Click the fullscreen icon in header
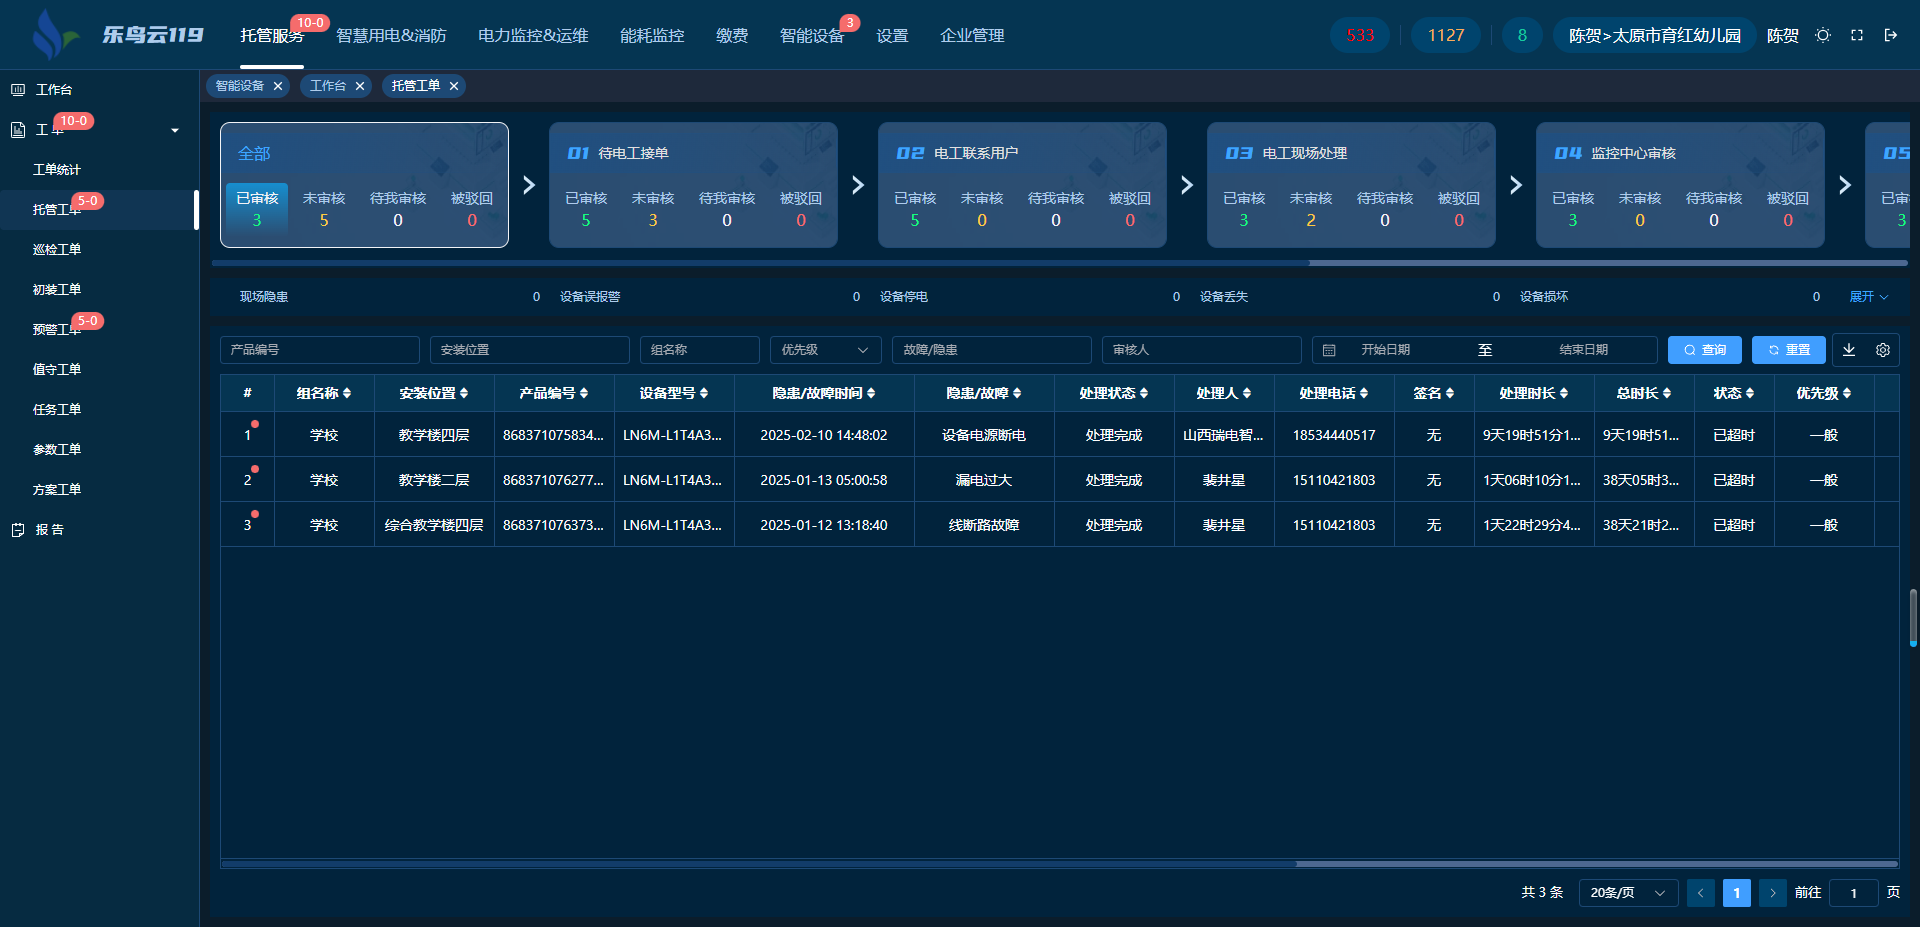 pos(1857,35)
